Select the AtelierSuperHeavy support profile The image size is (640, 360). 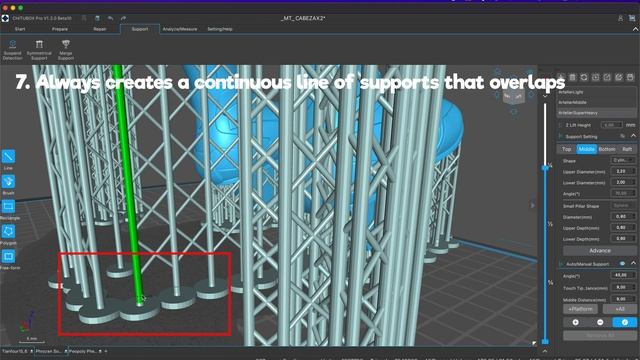point(596,113)
